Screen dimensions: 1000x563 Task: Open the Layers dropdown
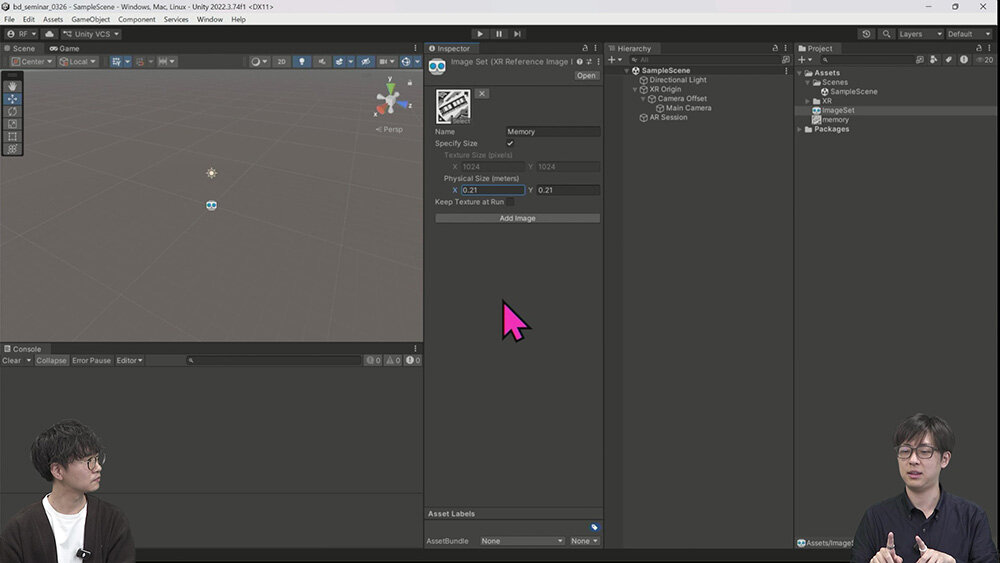(918, 34)
